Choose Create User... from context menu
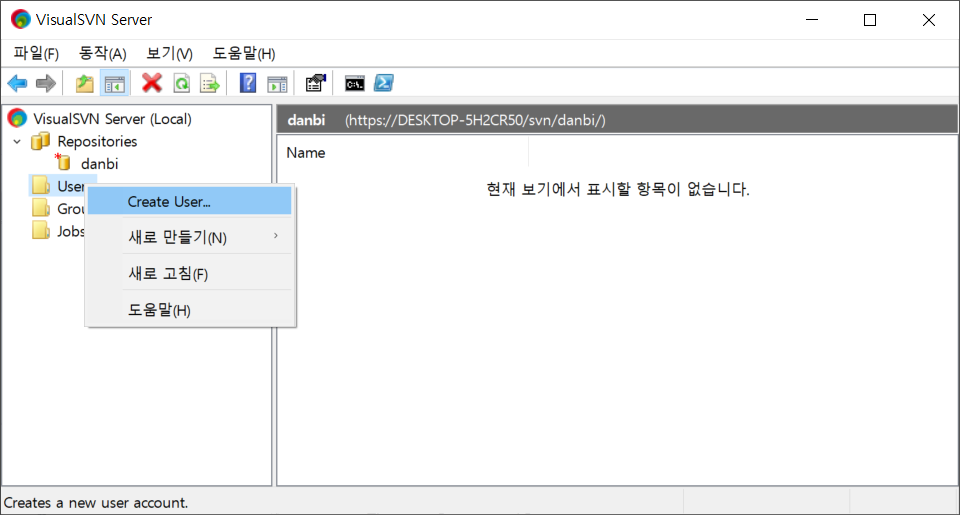This screenshot has height=515, width=960. [189, 201]
